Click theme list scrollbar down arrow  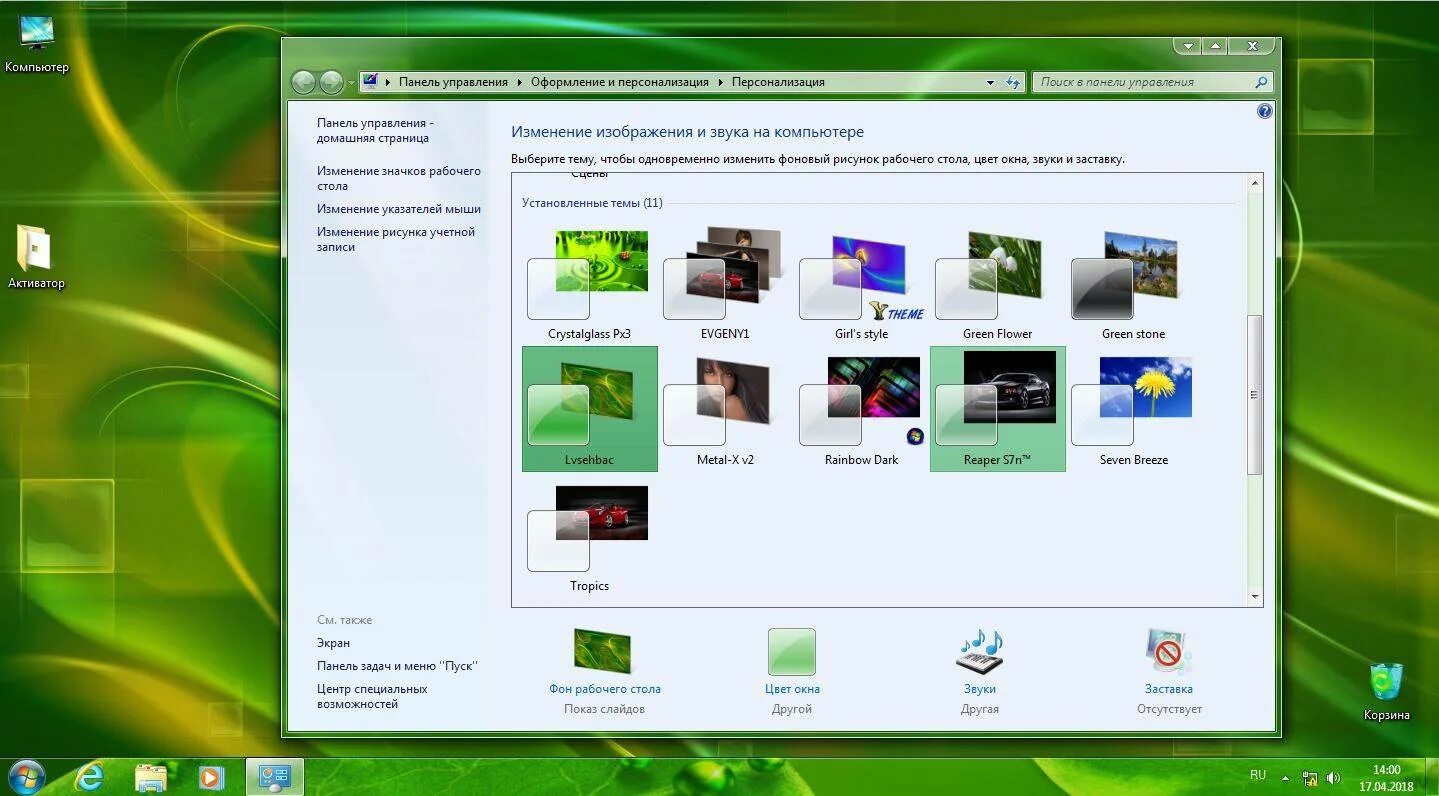1255,597
